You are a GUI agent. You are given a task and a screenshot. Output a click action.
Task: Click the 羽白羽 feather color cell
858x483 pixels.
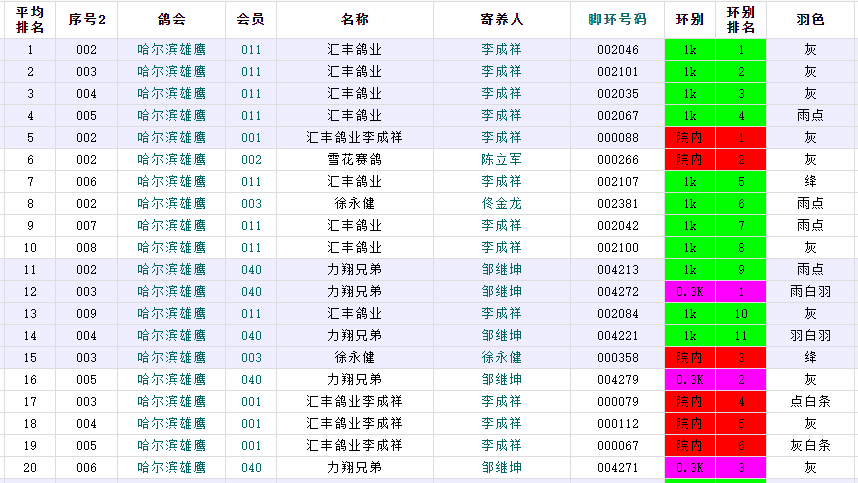(810, 335)
